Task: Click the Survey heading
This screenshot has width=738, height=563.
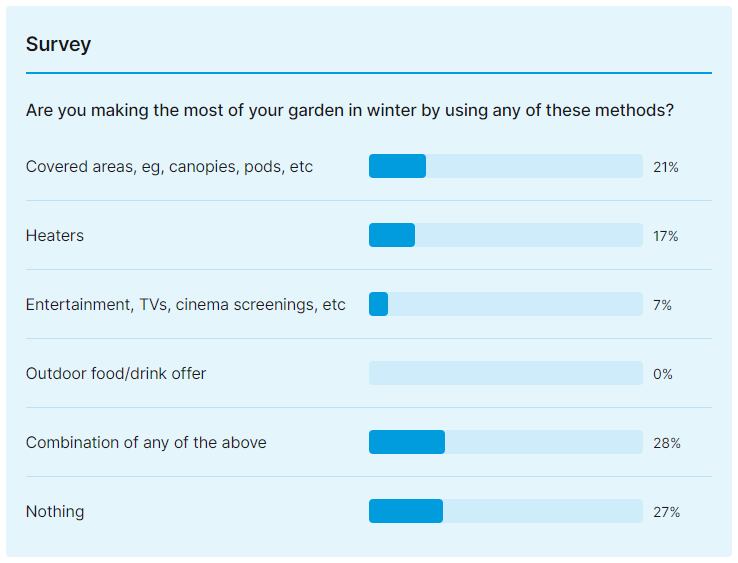Action: pyautogui.click(x=58, y=44)
